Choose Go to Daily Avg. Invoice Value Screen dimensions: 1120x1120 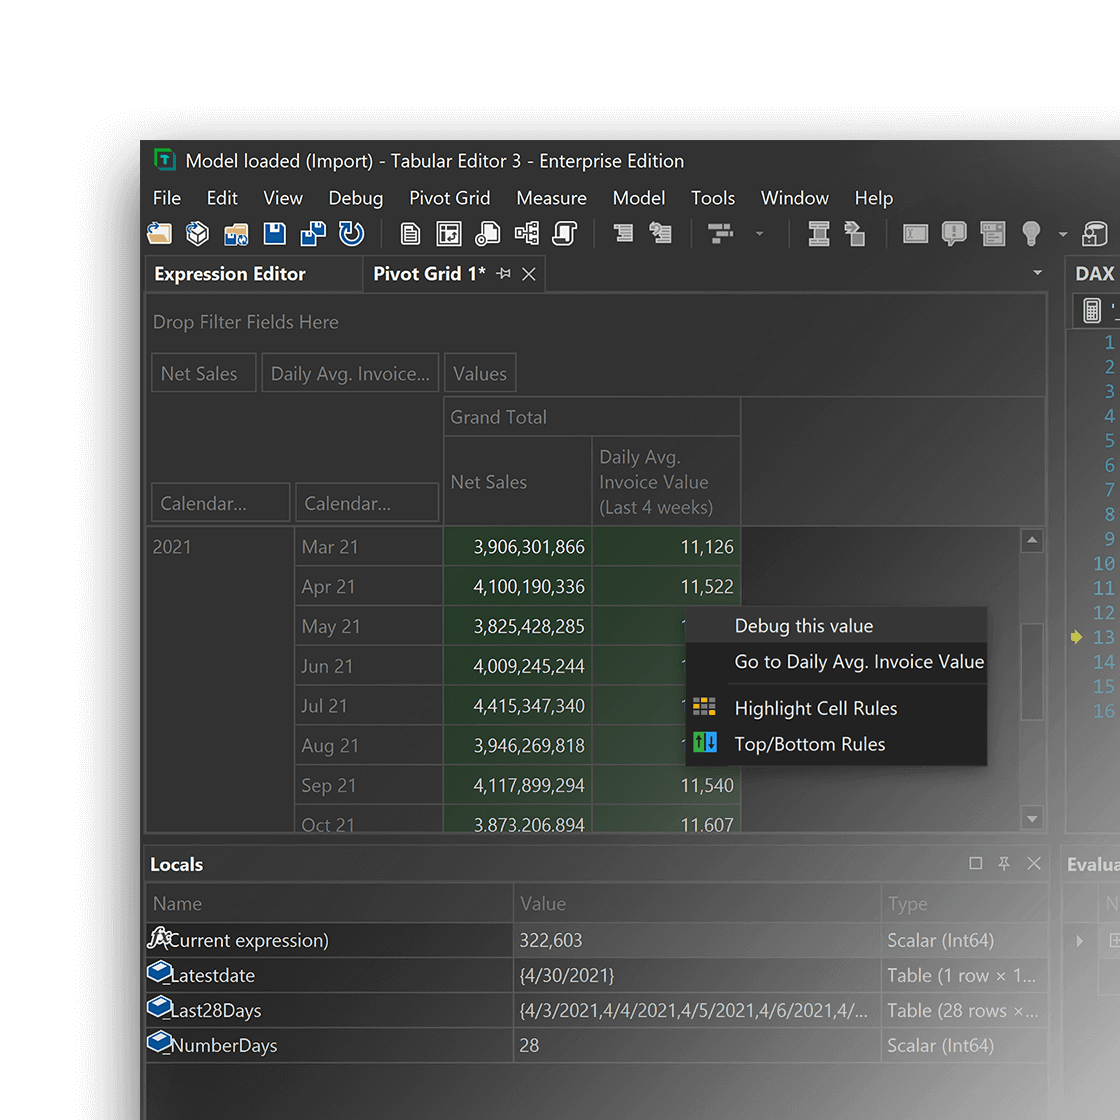tap(858, 662)
